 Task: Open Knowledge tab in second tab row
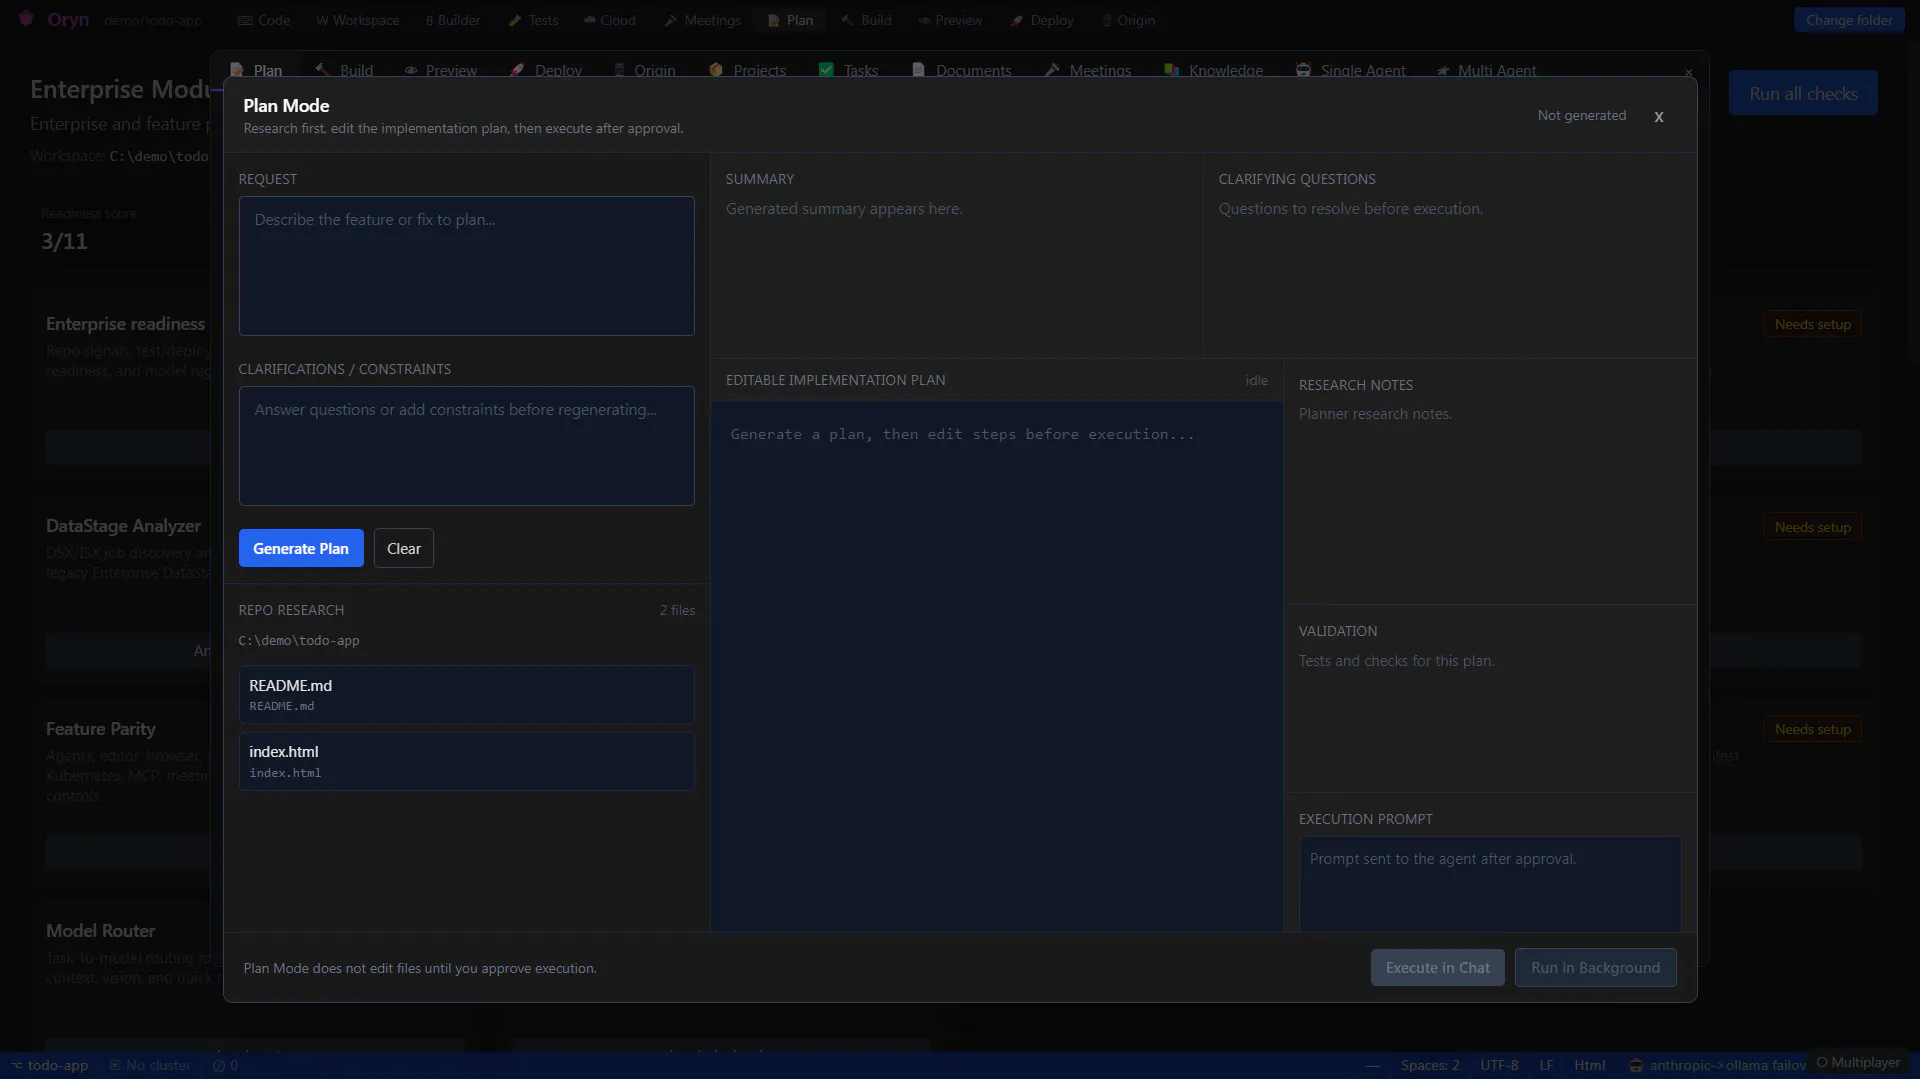tap(1213, 70)
